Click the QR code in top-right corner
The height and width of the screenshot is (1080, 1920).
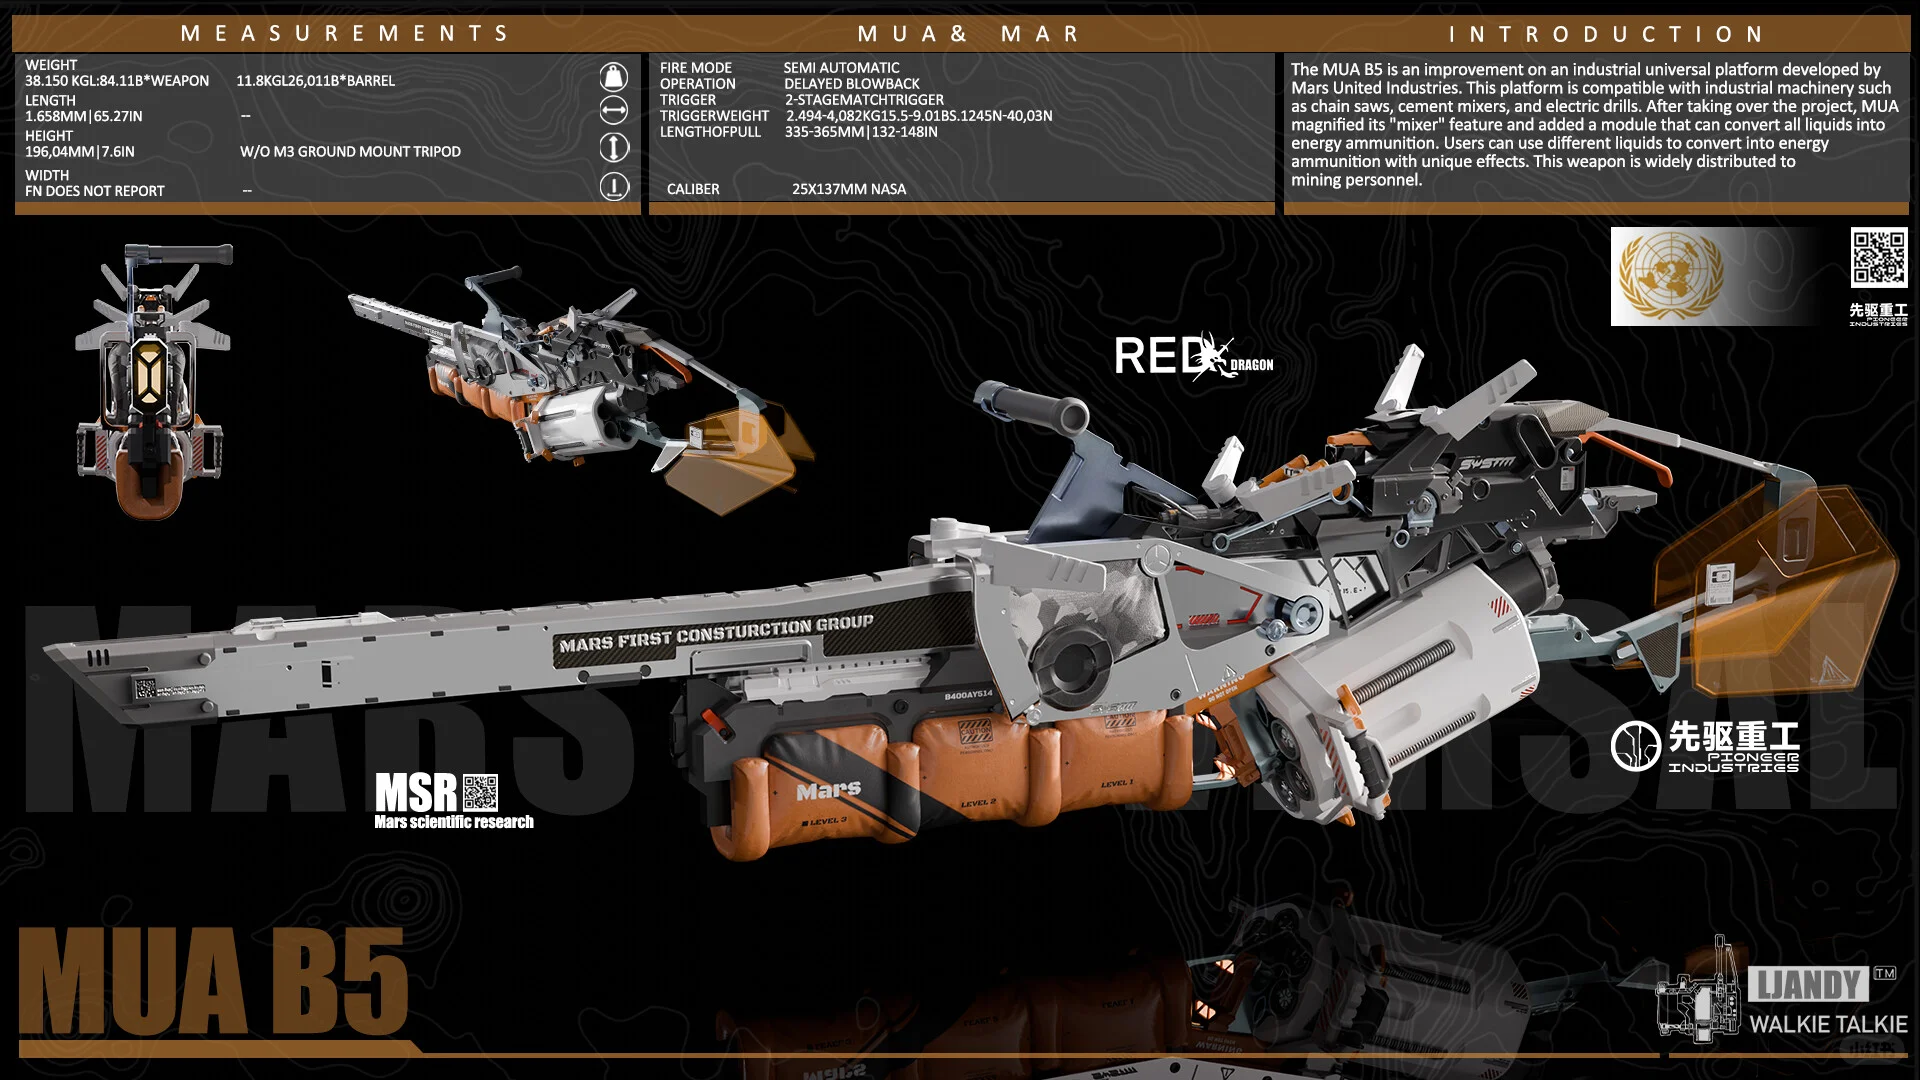click(x=1878, y=258)
